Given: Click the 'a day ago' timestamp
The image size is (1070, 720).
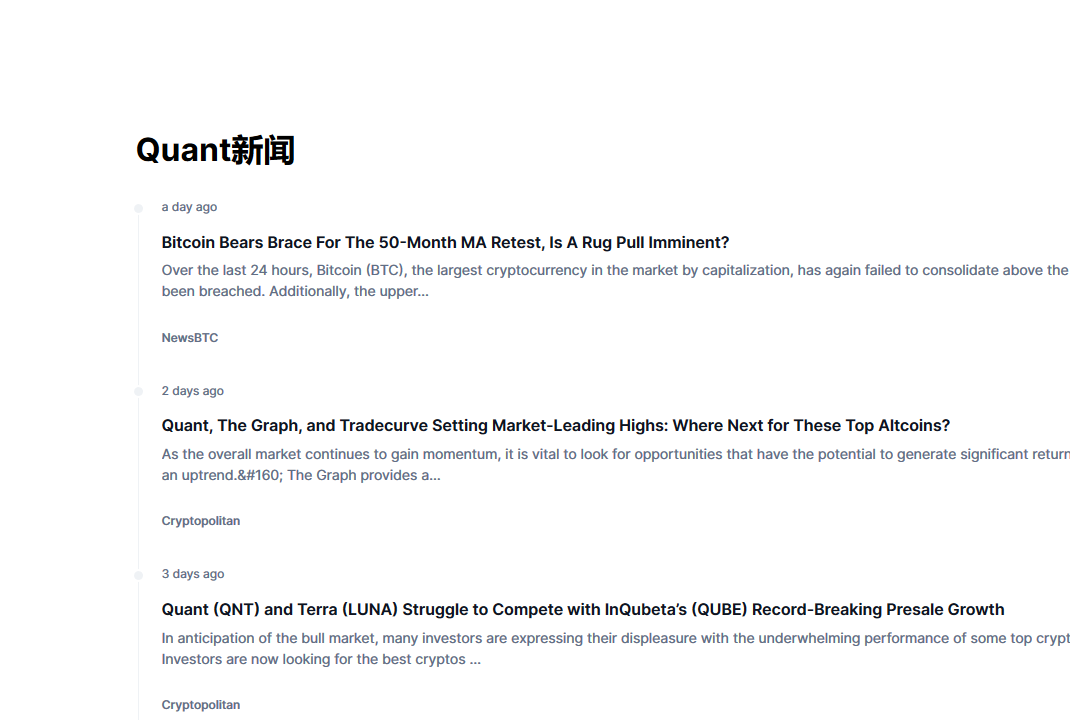Looking at the screenshot, I should [x=189, y=207].
